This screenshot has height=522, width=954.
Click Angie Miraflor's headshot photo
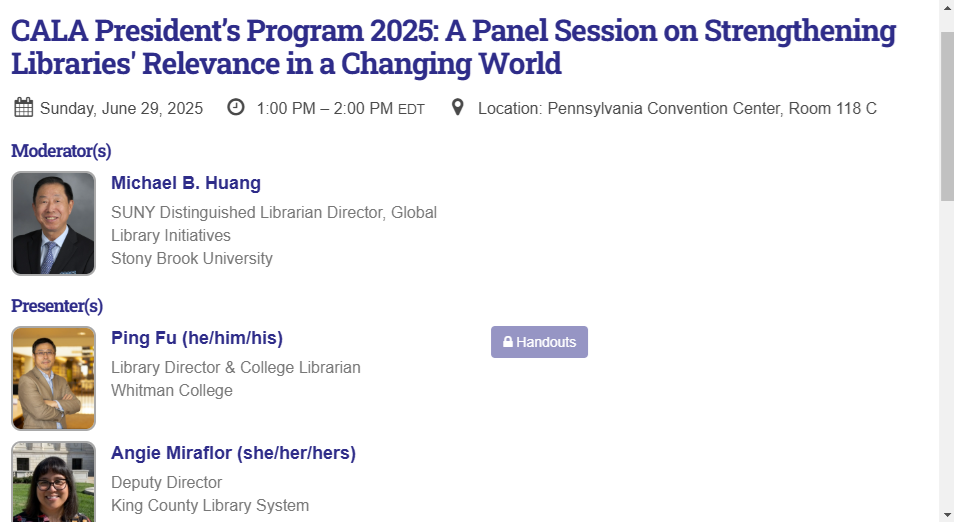[54, 482]
